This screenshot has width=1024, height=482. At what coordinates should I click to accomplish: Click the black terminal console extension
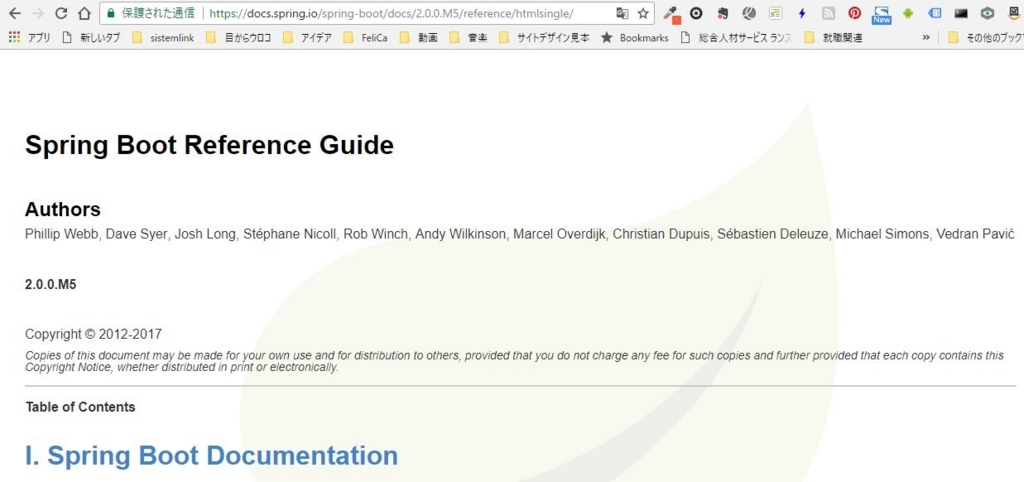(x=961, y=13)
